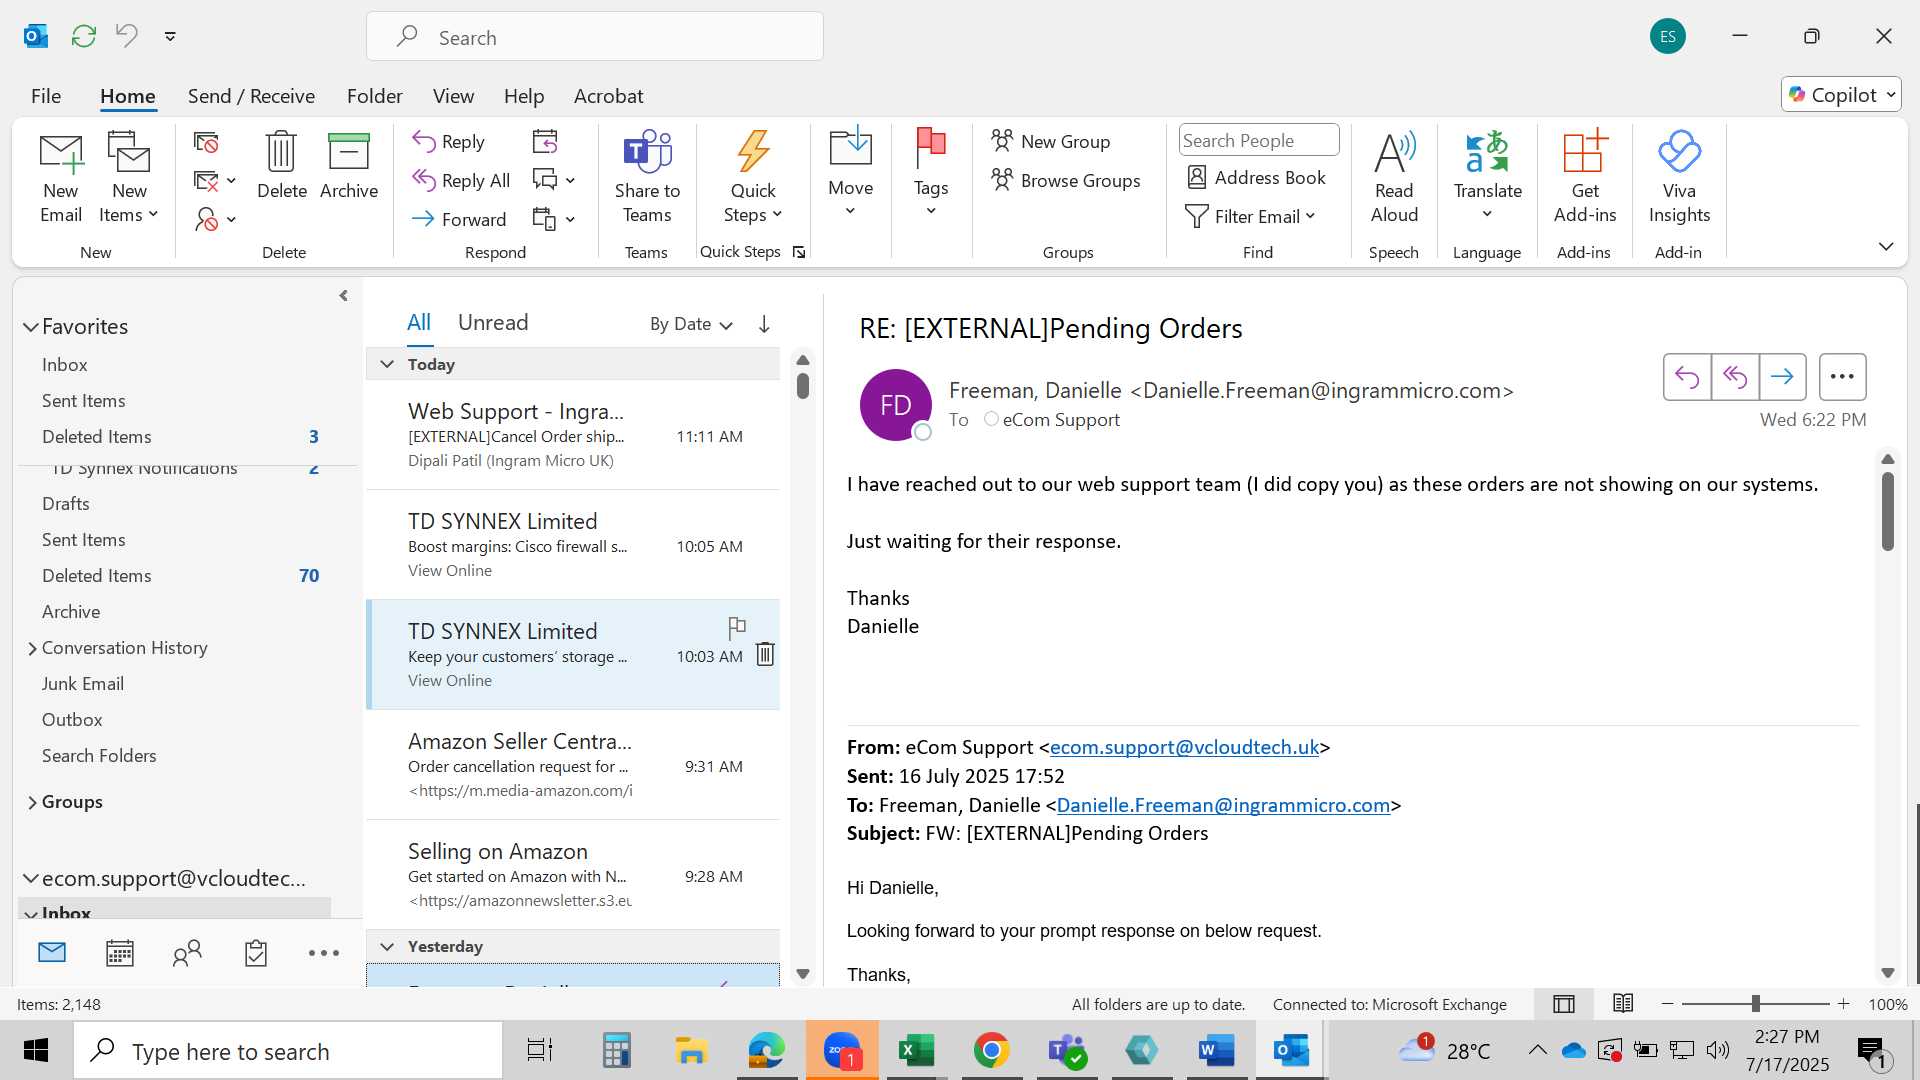Viewport: 1920px width, 1080px height.
Task: Open Viva Insights add-in
Action: [1679, 178]
